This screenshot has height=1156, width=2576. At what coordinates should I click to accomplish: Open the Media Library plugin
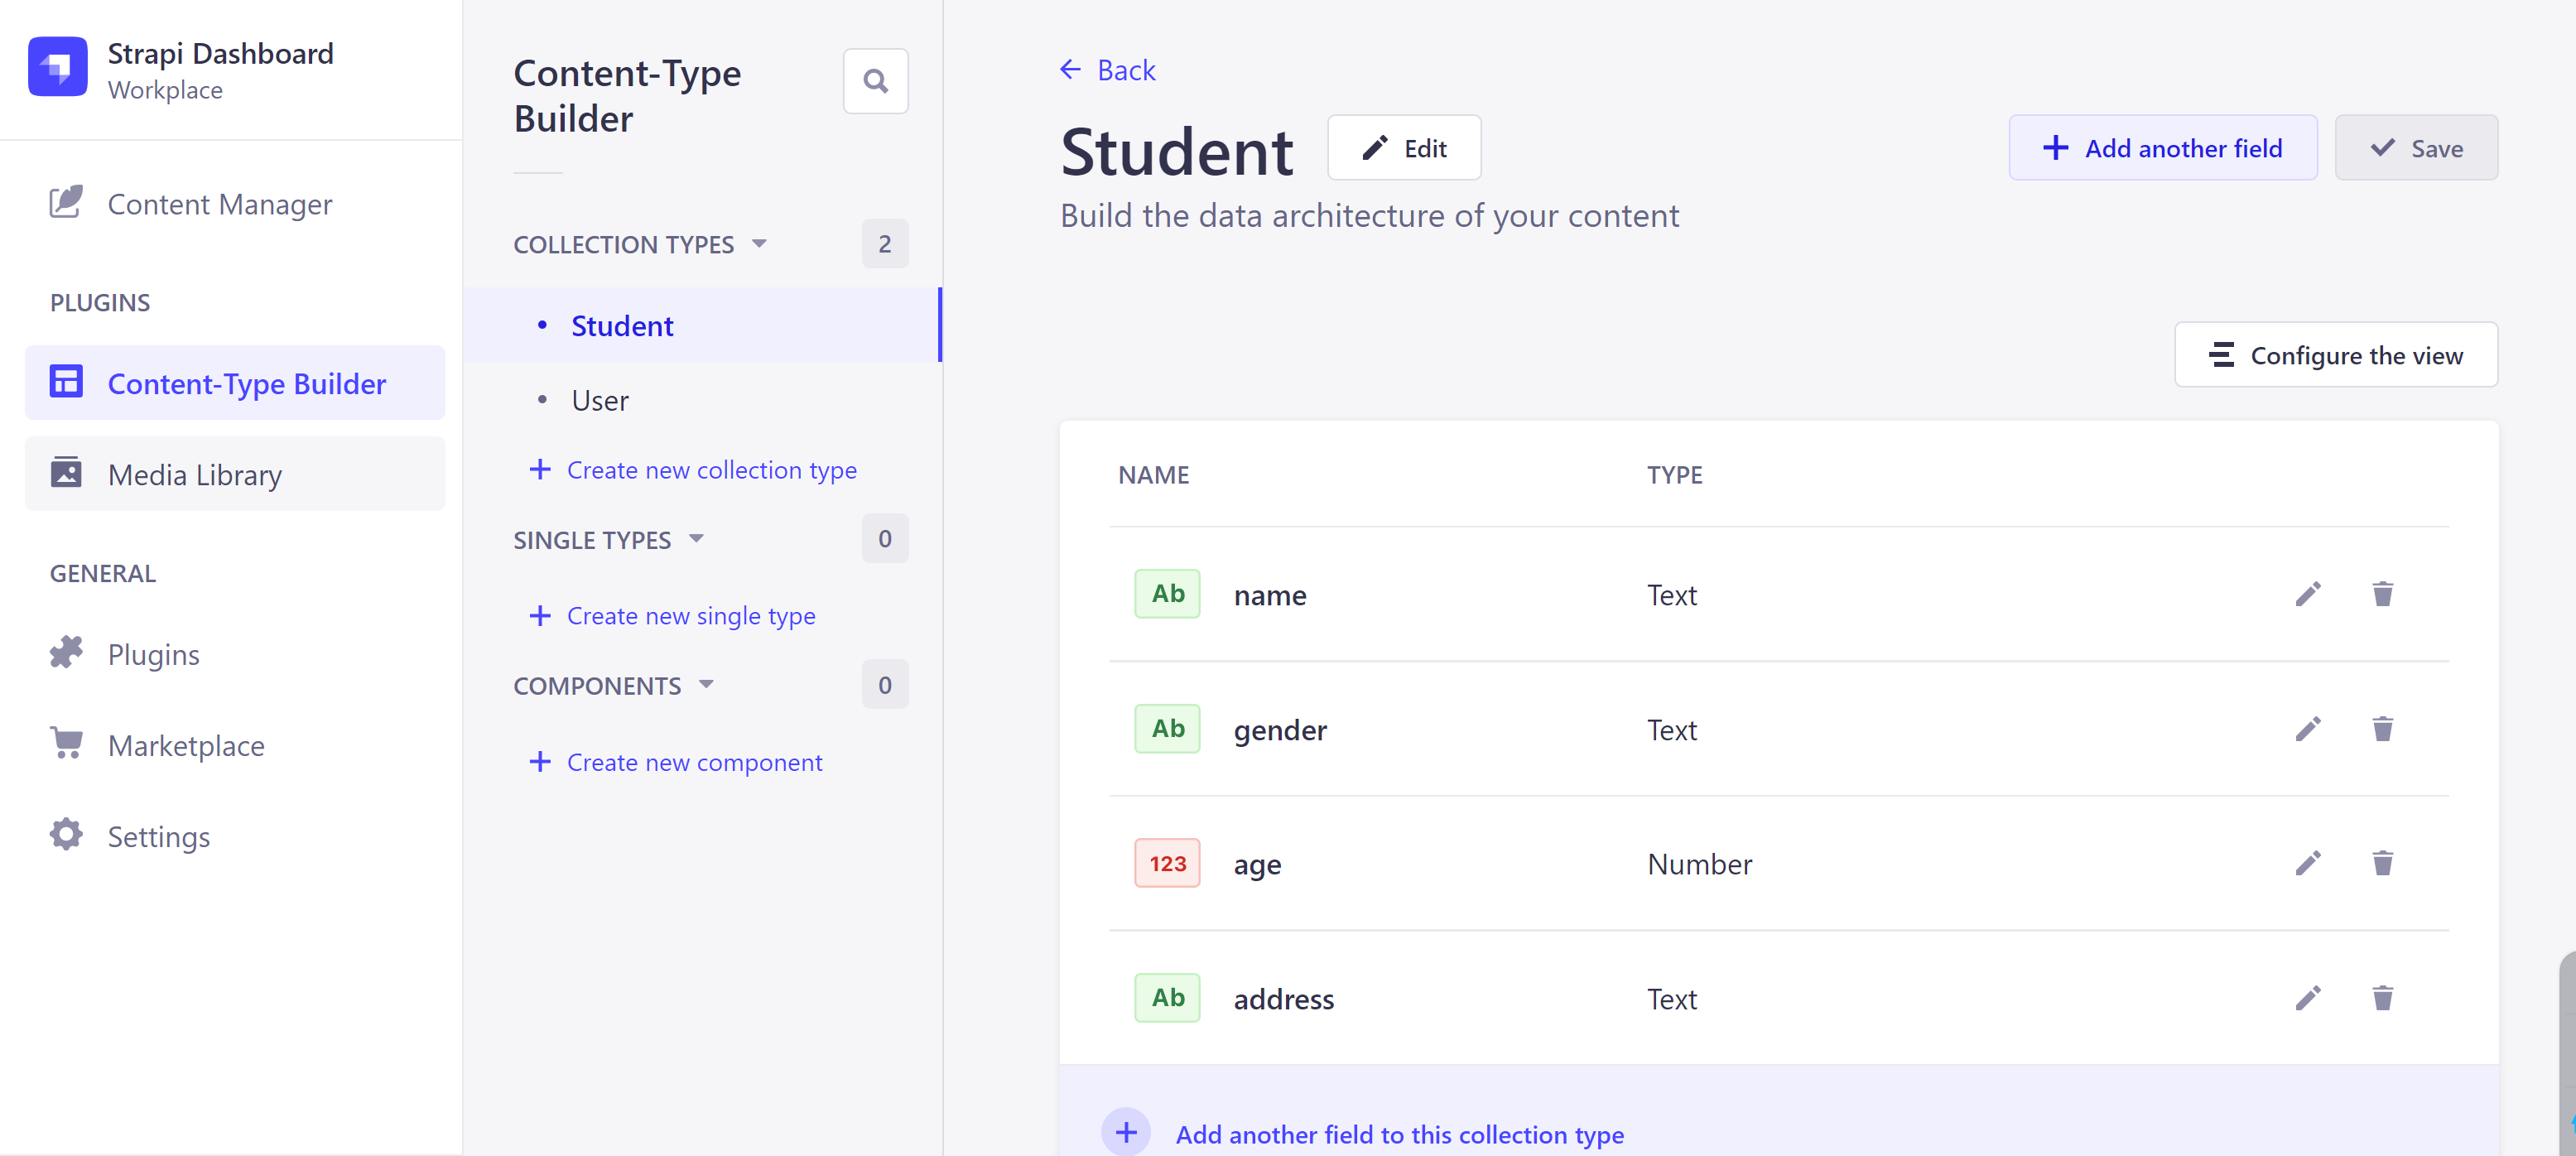point(195,475)
